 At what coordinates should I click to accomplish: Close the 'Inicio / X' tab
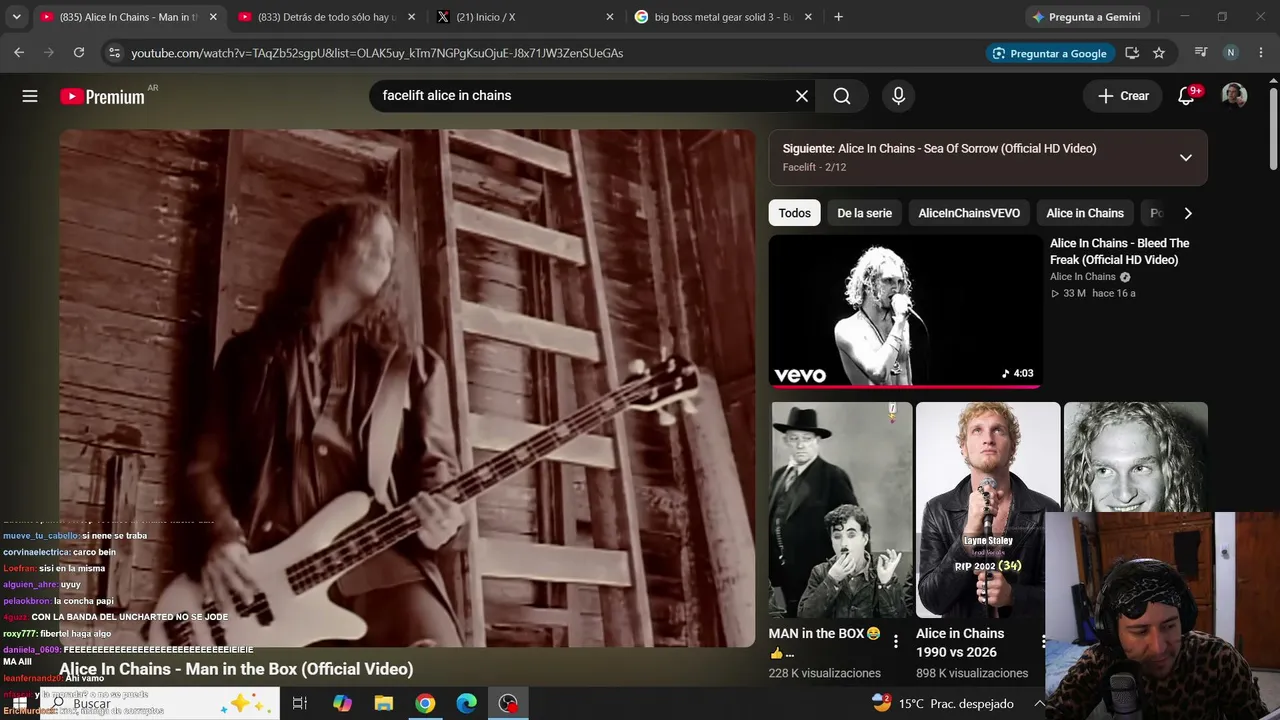[x=610, y=17]
